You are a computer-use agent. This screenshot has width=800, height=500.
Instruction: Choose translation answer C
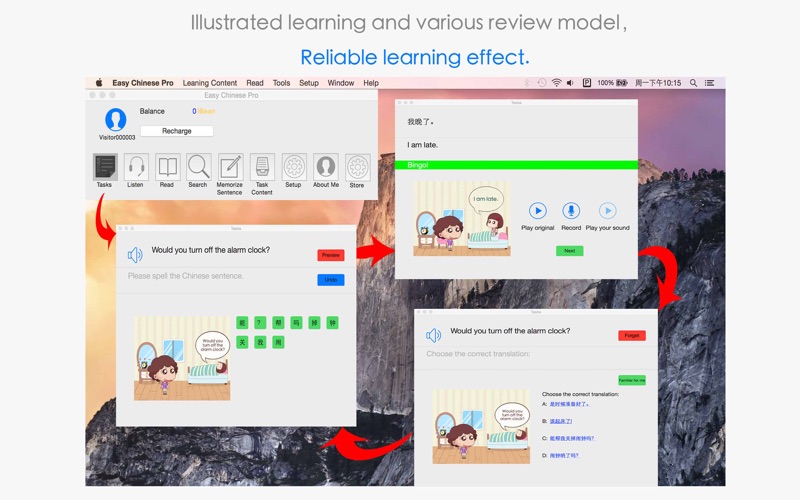pos(571,438)
